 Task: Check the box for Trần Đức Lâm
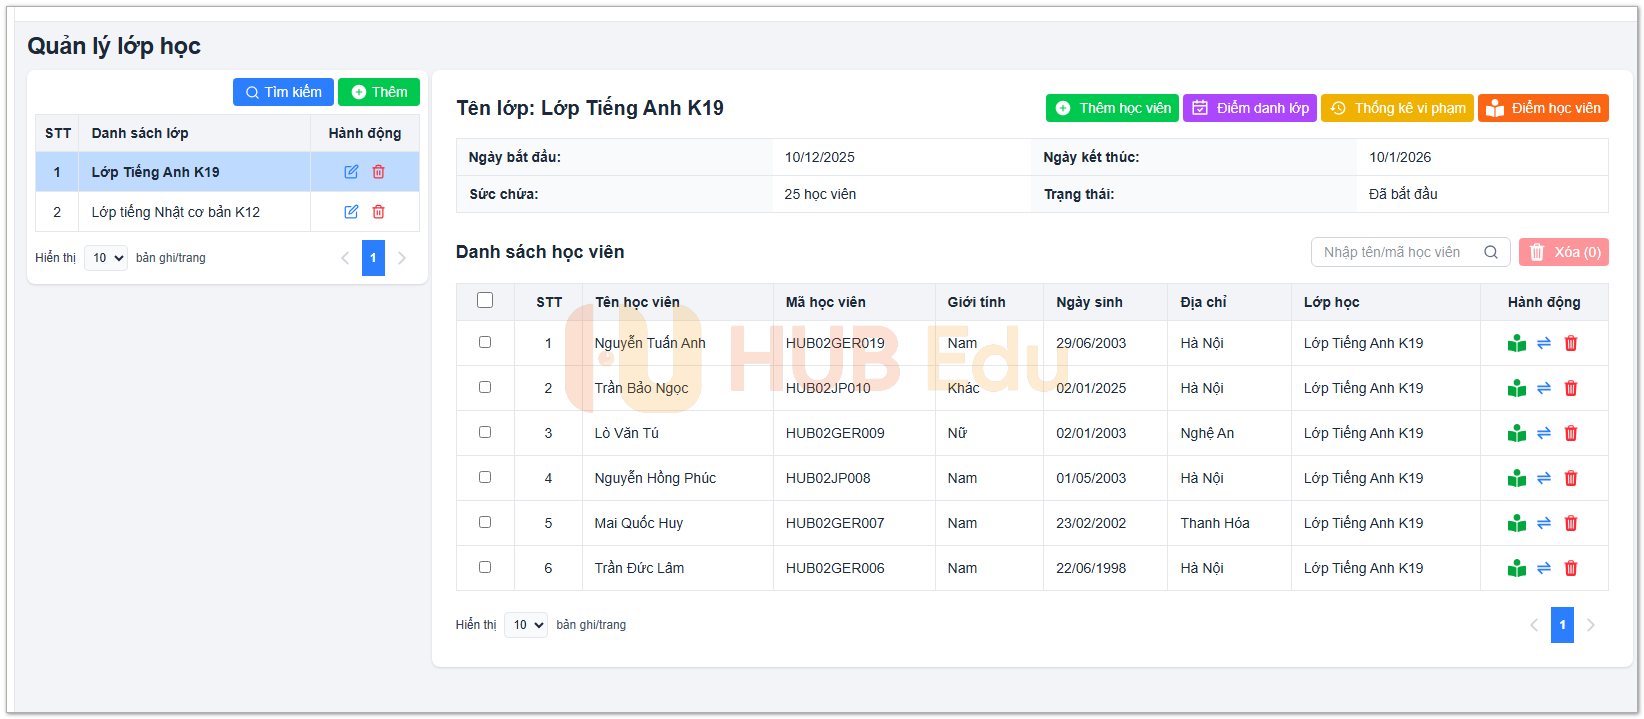[x=485, y=567]
